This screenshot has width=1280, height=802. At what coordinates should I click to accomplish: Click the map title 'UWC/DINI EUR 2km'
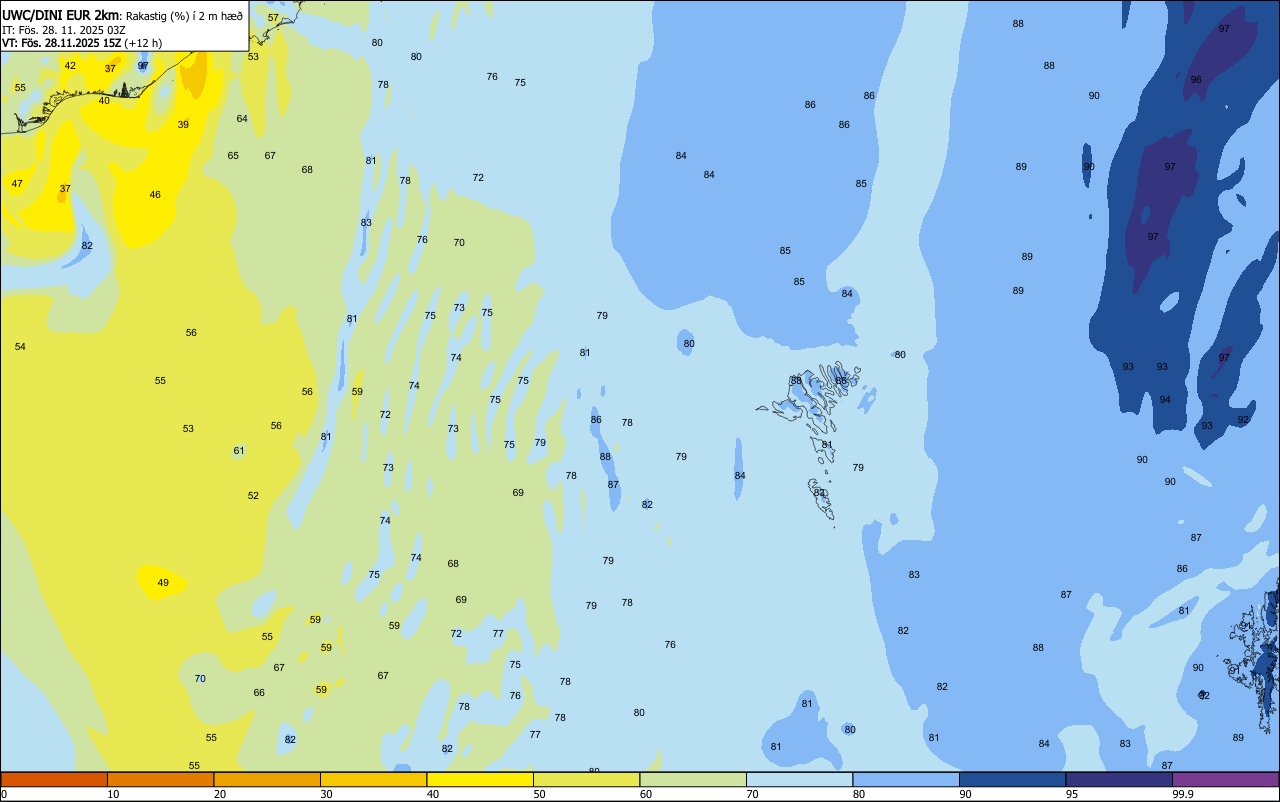(60, 15)
